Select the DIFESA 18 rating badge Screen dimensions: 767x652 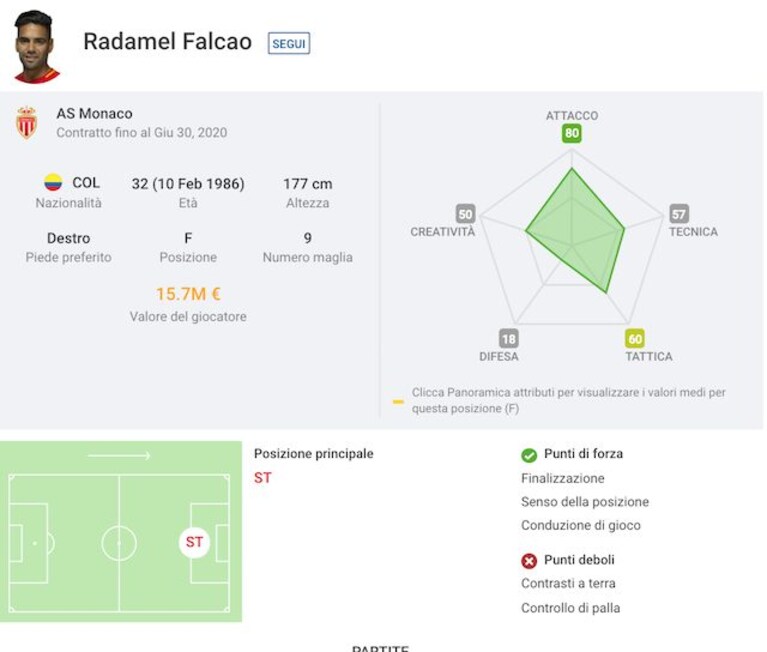[508, 338]
